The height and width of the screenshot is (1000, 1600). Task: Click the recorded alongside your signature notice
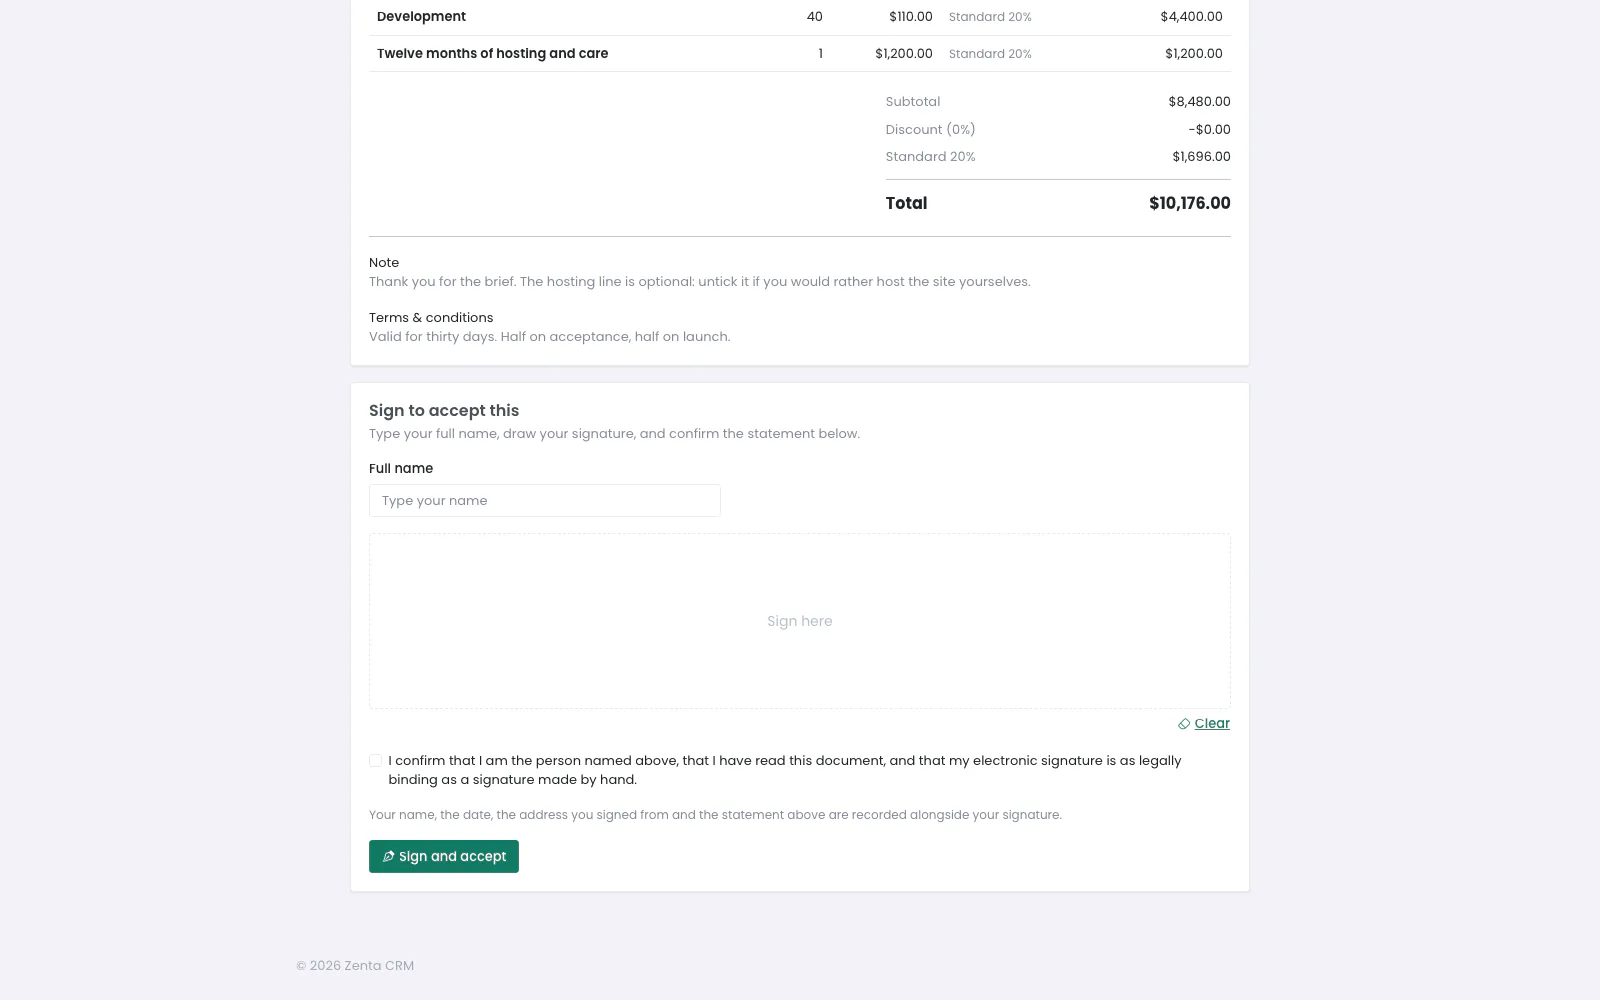point(715,815)
